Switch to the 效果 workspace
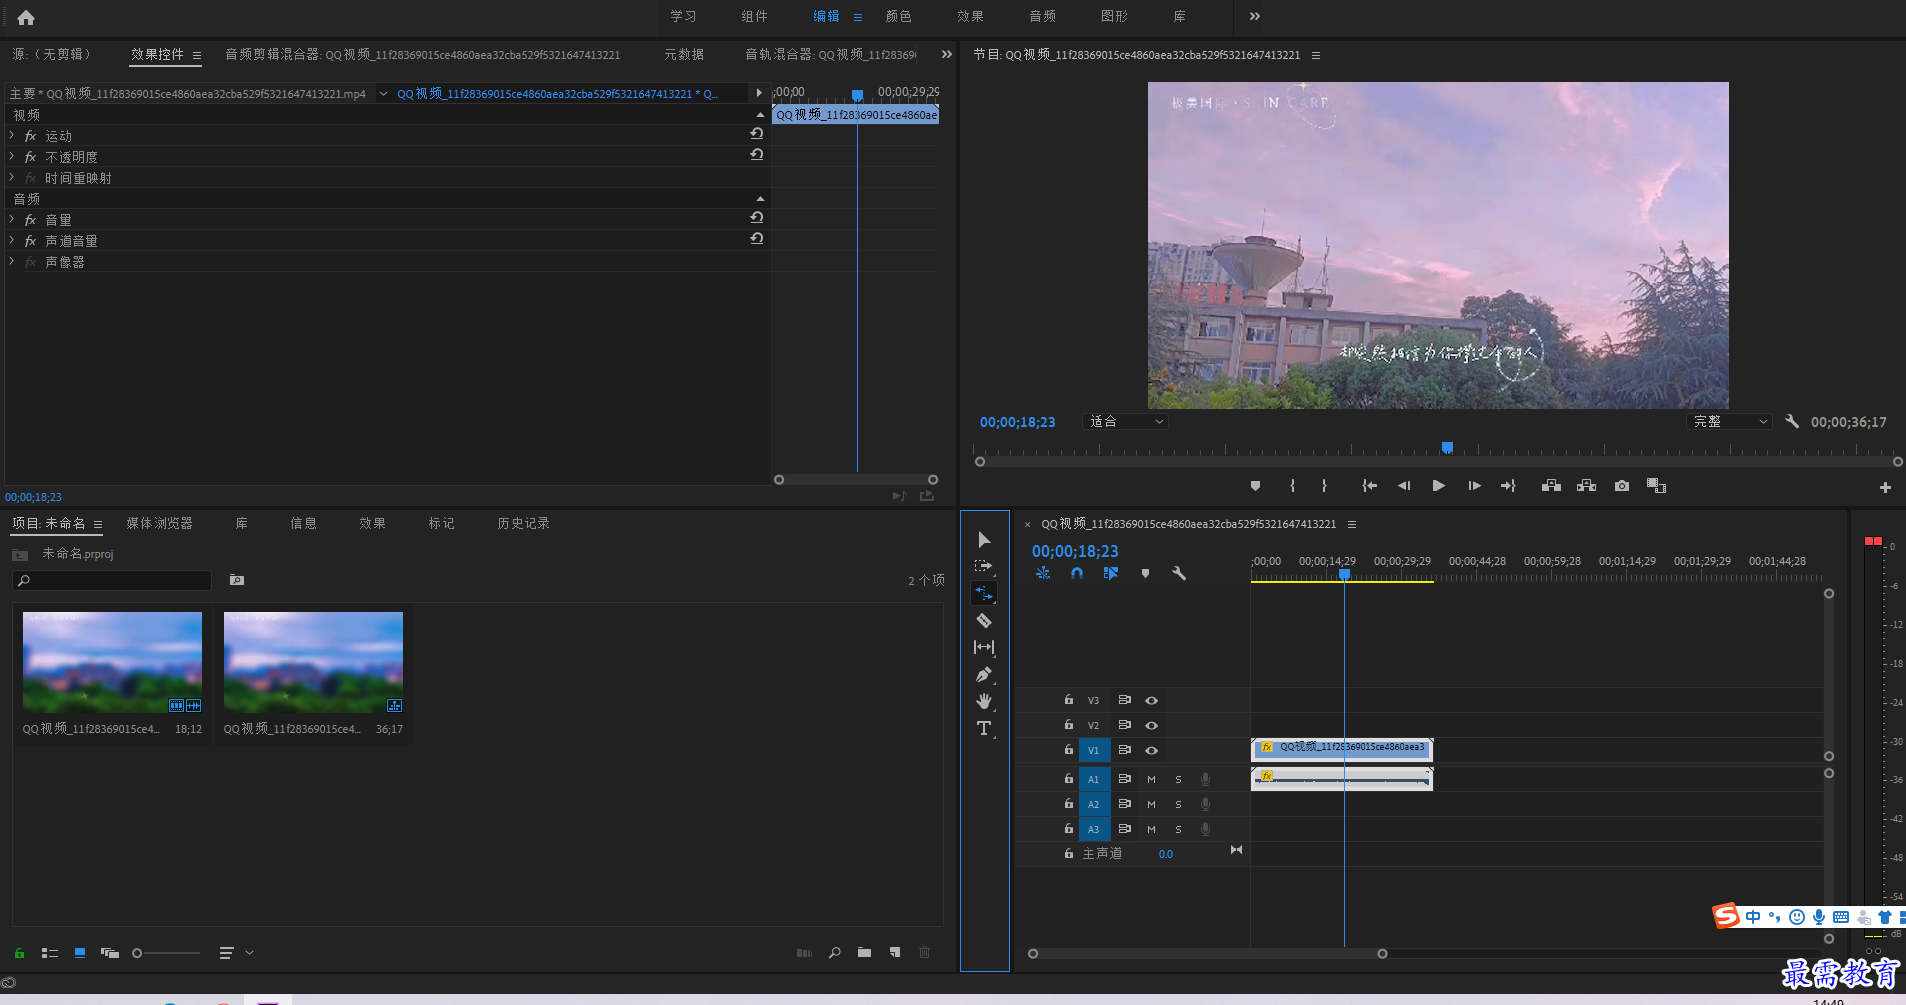The width and height of the screenshot is (1906, 1005). (x=970, y=16)
